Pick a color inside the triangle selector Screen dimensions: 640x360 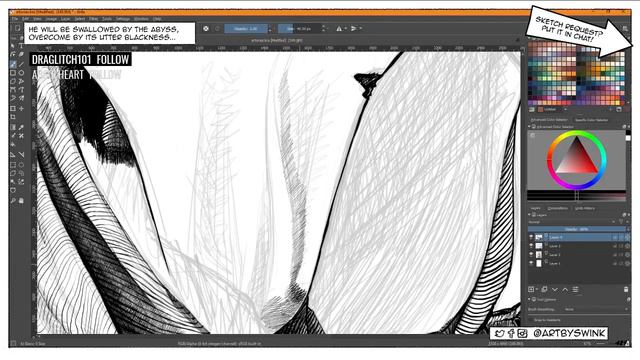[576, 160]
